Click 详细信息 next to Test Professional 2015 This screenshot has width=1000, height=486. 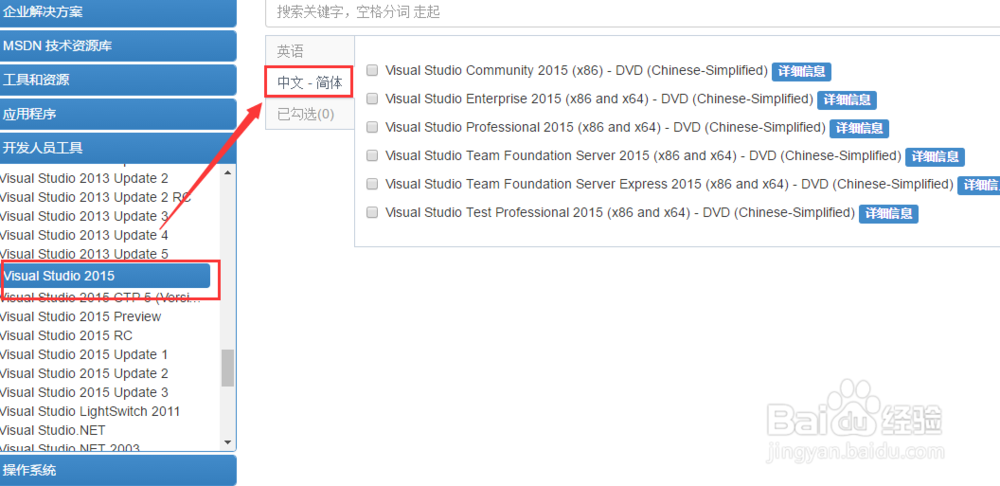(888, 214)
